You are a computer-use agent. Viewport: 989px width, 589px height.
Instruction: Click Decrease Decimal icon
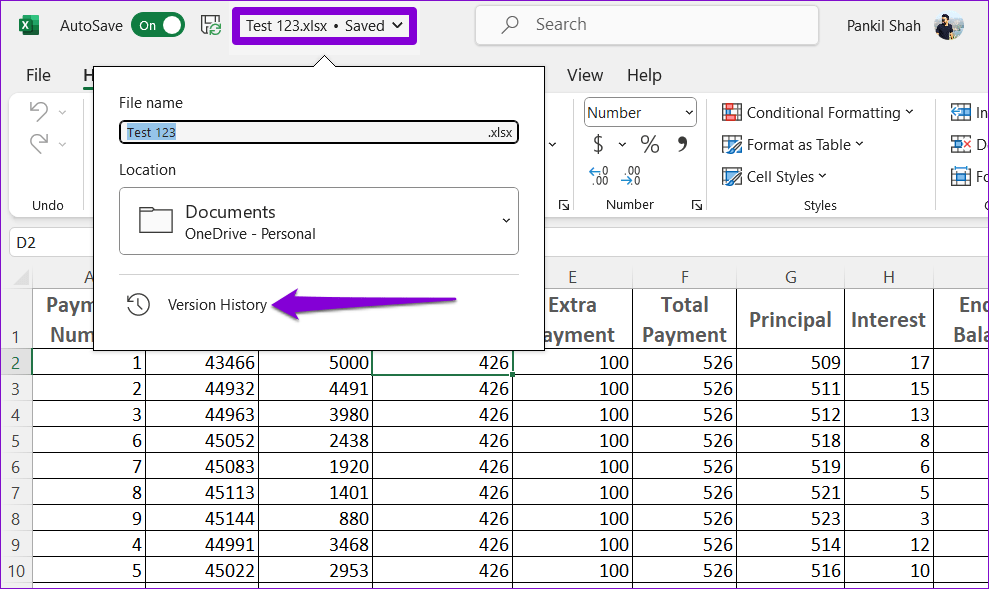pos(631,175)
